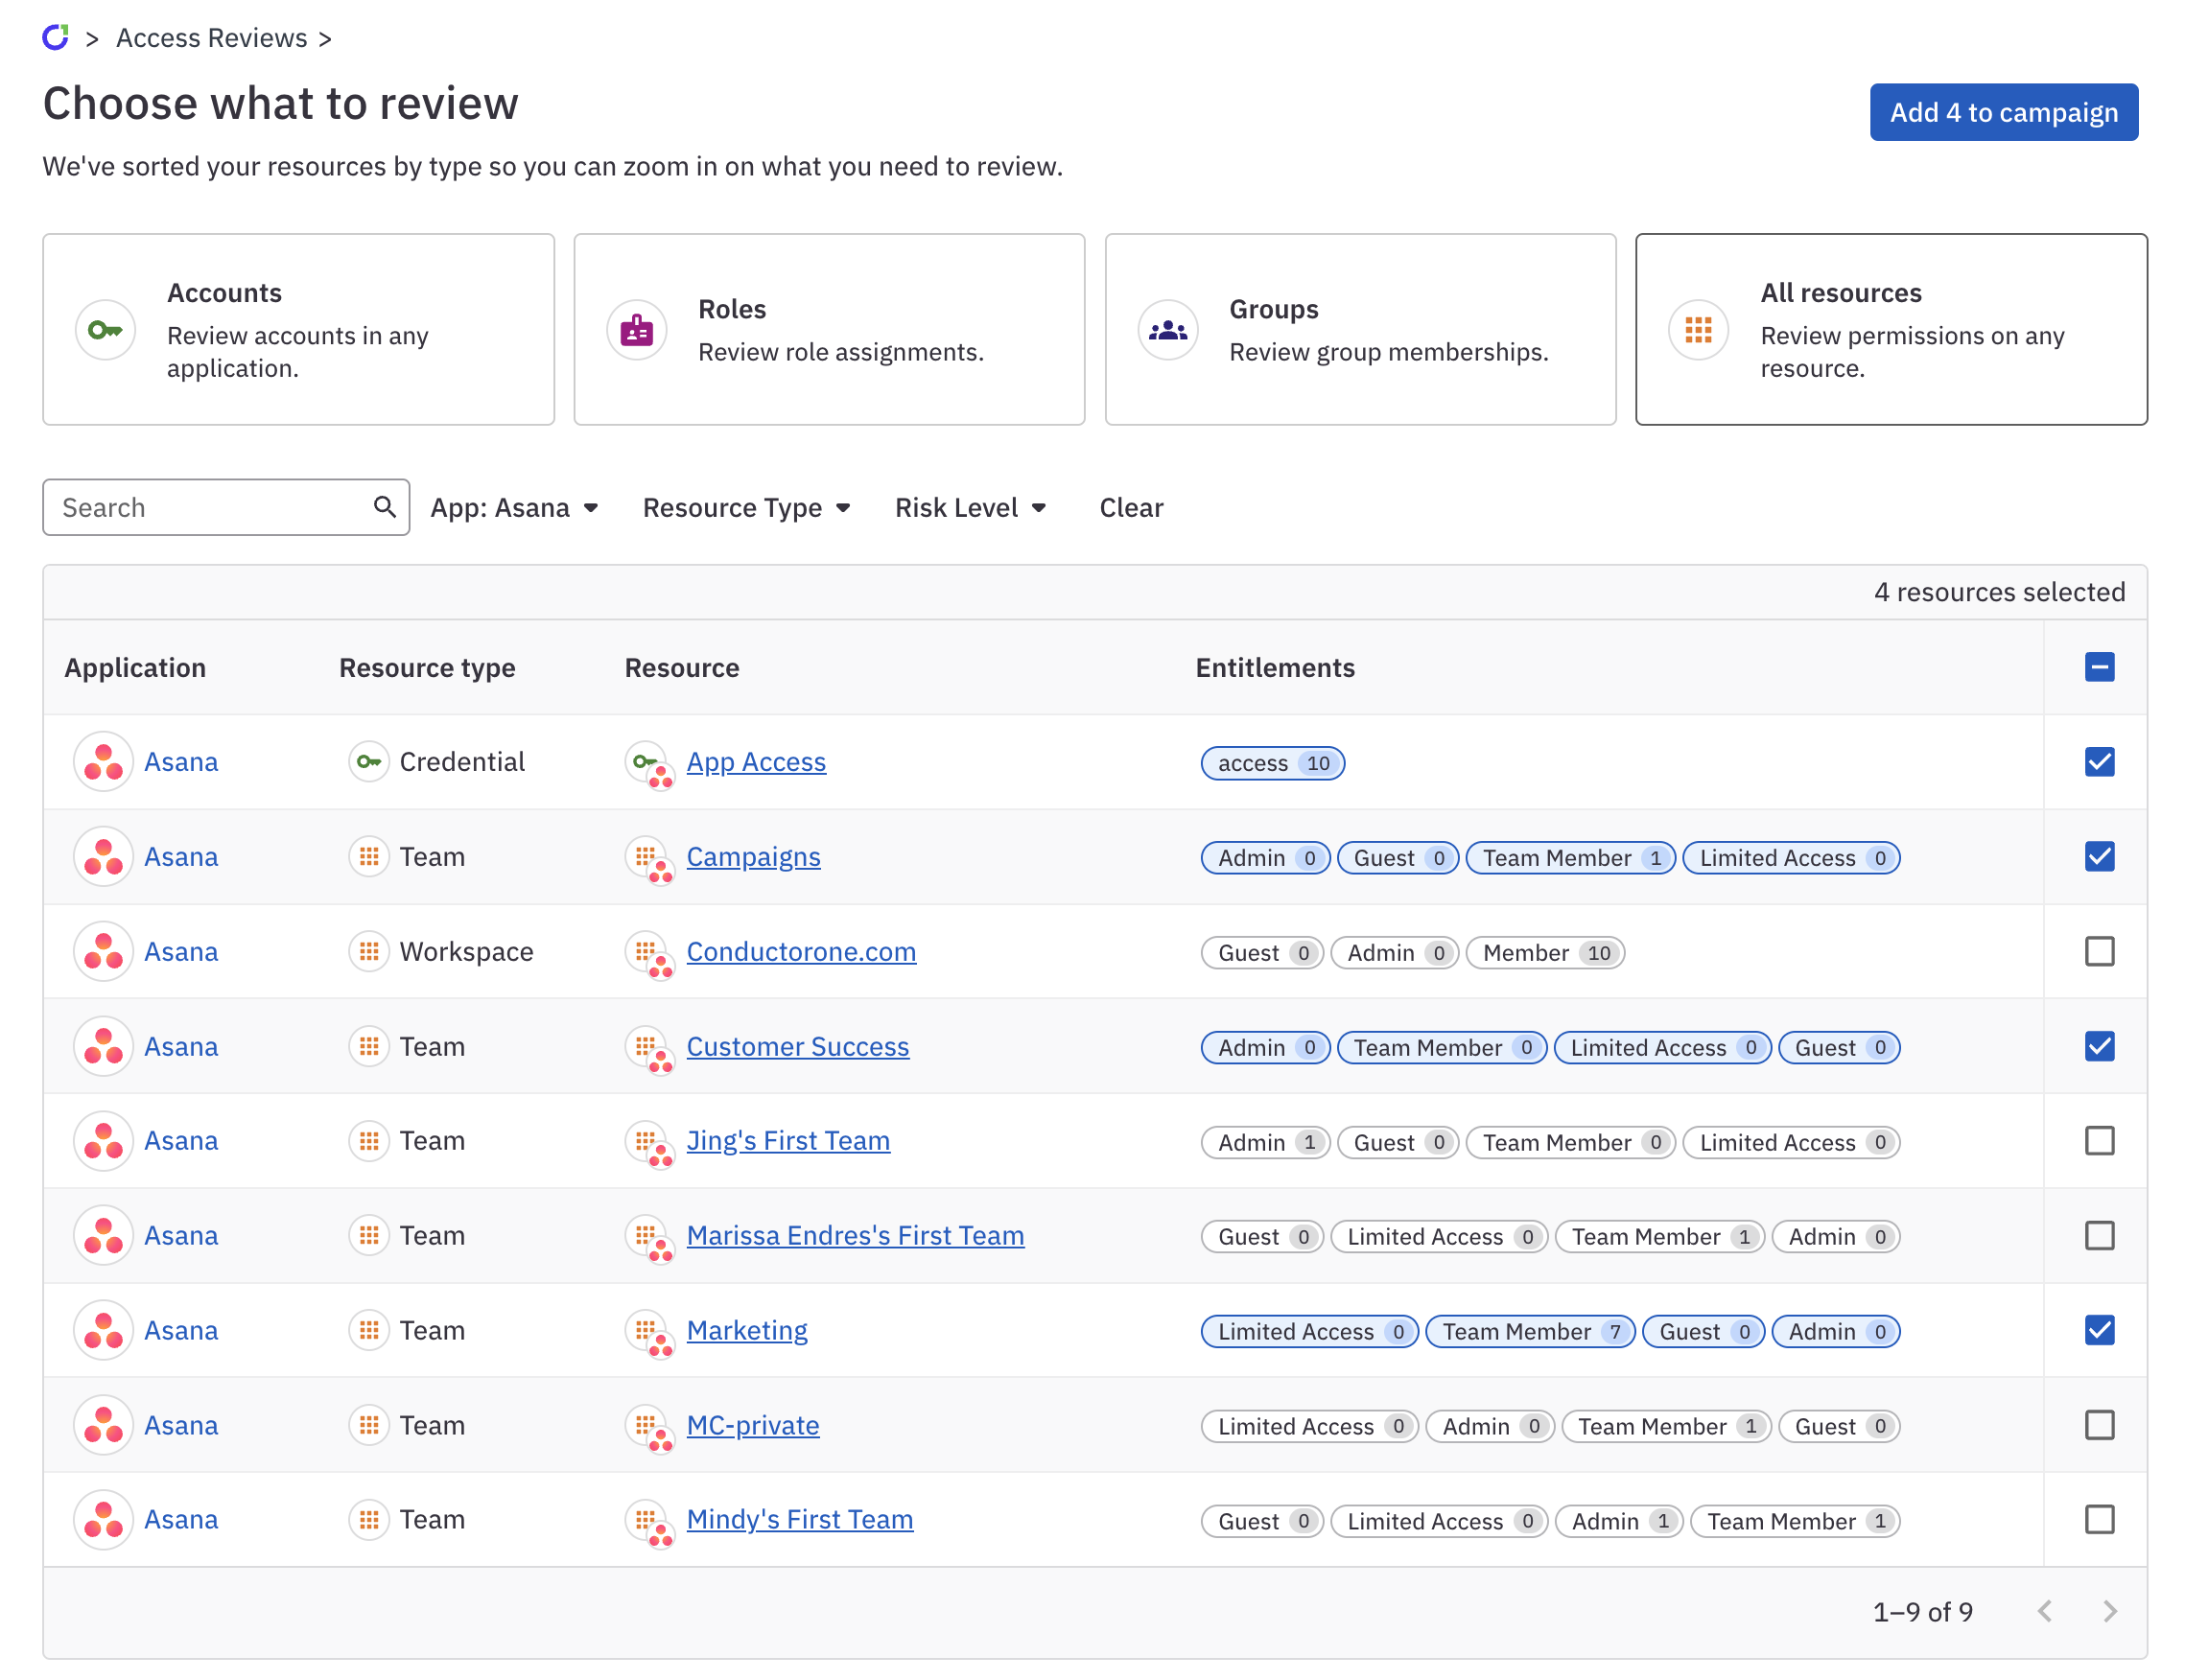Viewport: 2185px width, 1680px height.
Task: Select the Roles review card
Action: [829, 329]
